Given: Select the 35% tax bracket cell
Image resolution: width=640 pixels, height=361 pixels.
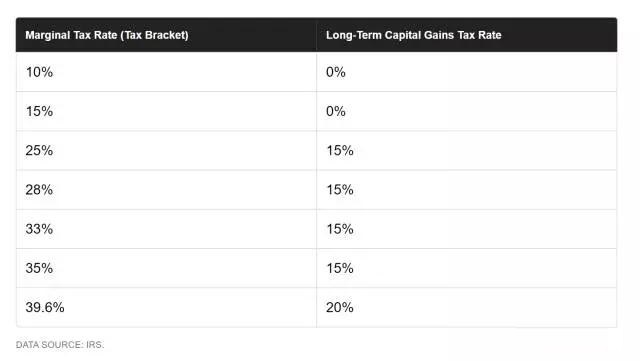Looking at the screenshot, I should point(166,268).
